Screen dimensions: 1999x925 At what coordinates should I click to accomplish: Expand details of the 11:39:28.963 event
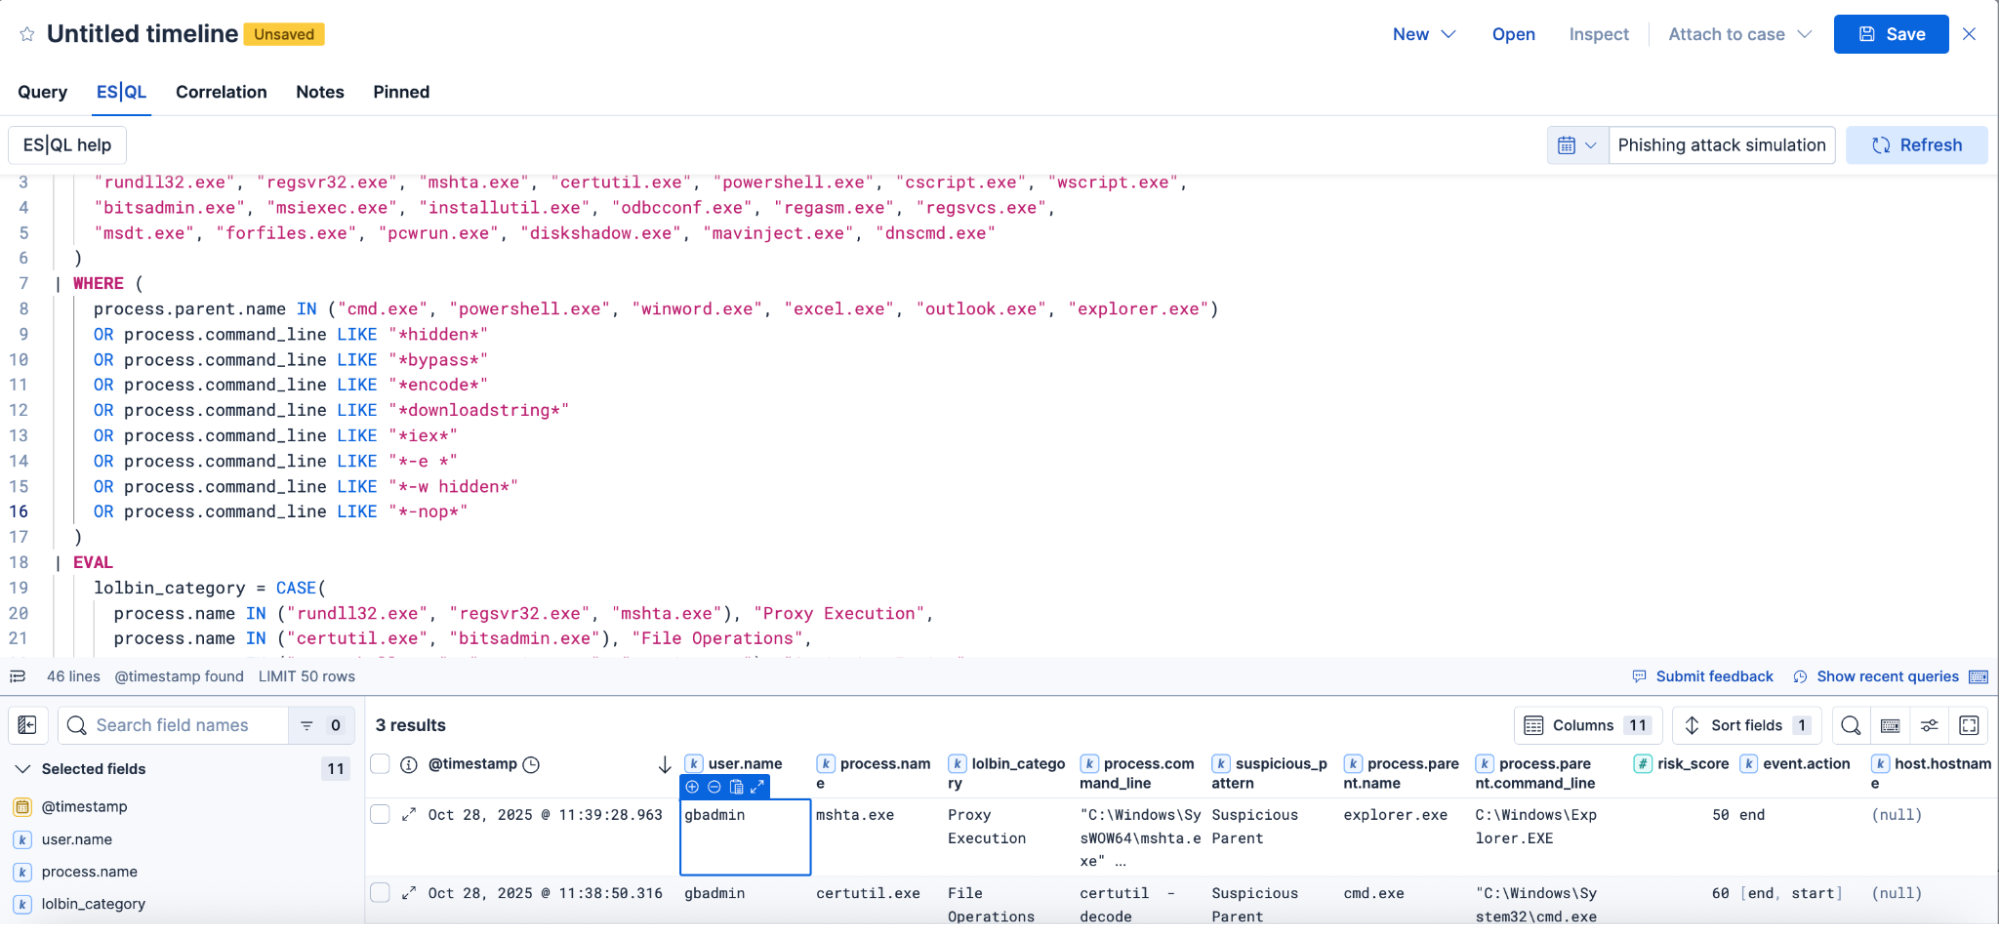pos(409,815)
